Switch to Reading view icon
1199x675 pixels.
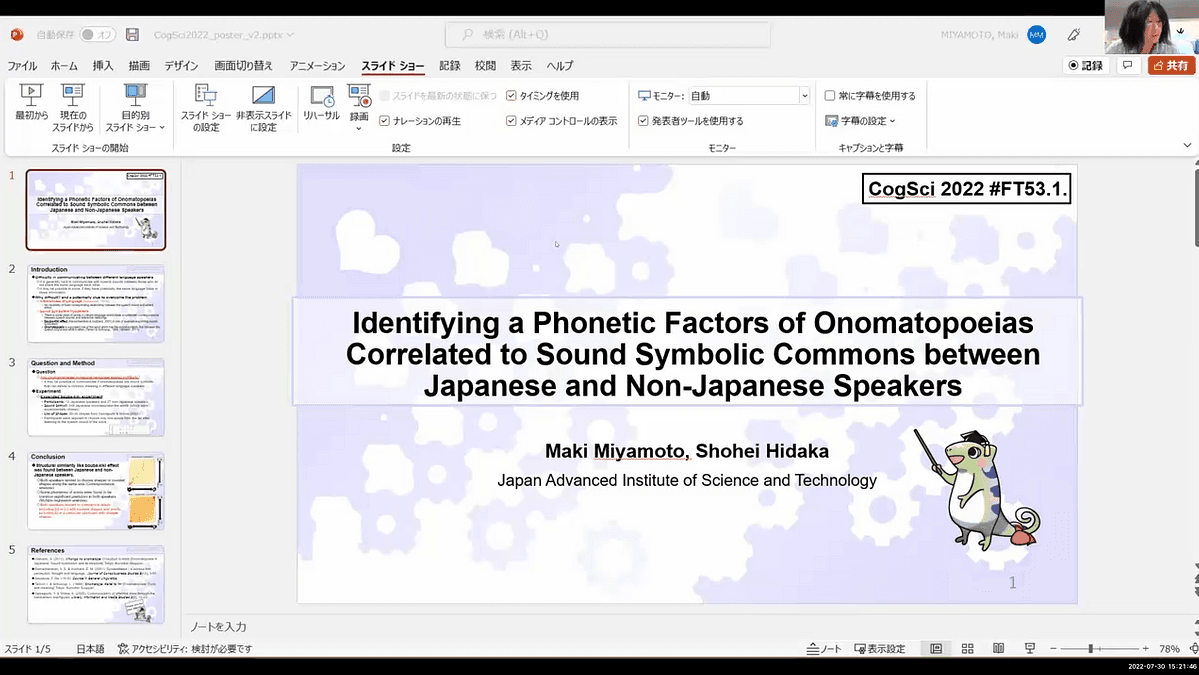999,649
